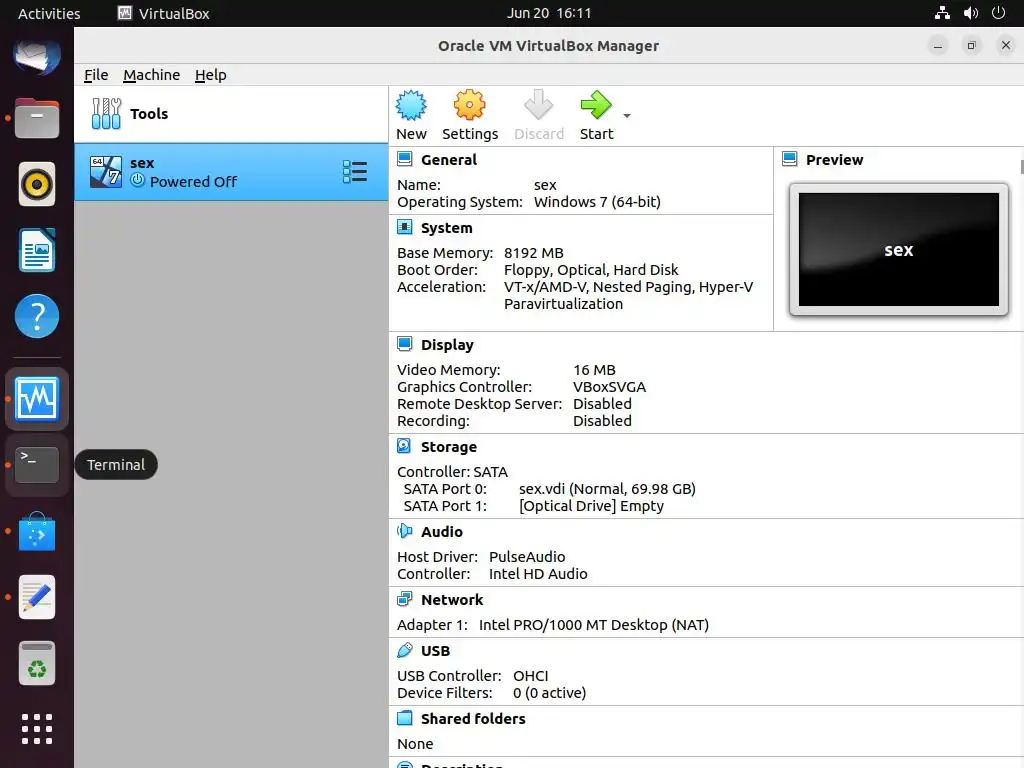Click the New virtual machine icon
The image size is (1024, 768).
tap(411, 106)
